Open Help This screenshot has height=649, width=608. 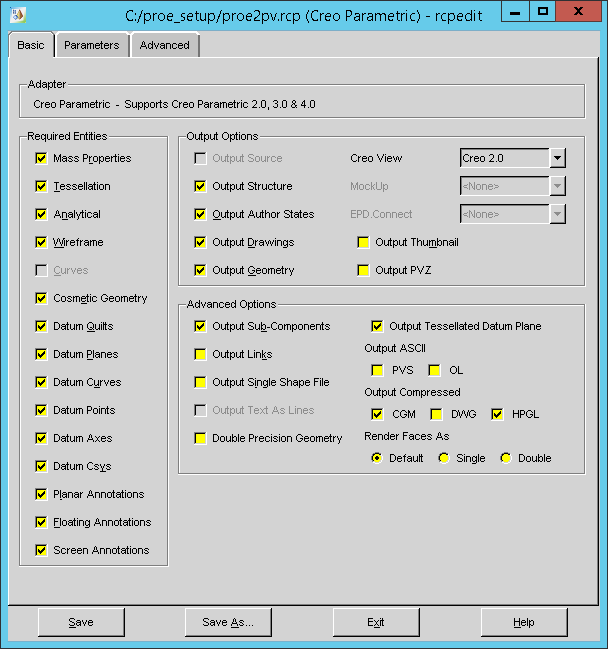click(x=524, y=622)
